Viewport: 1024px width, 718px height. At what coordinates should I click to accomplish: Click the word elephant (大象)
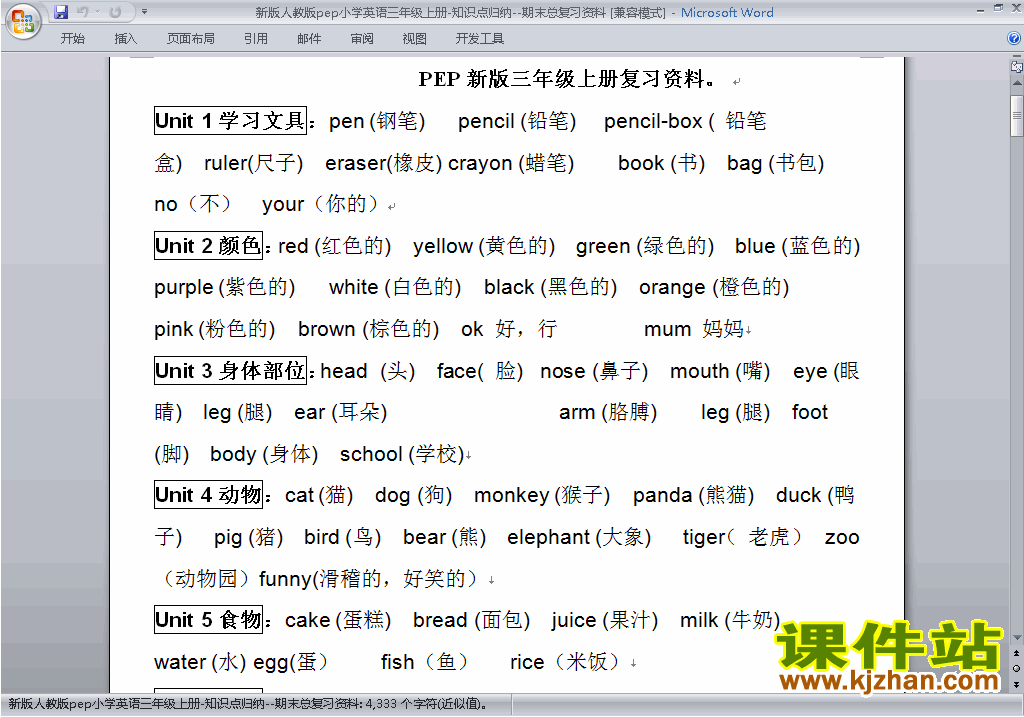point(579,537)
